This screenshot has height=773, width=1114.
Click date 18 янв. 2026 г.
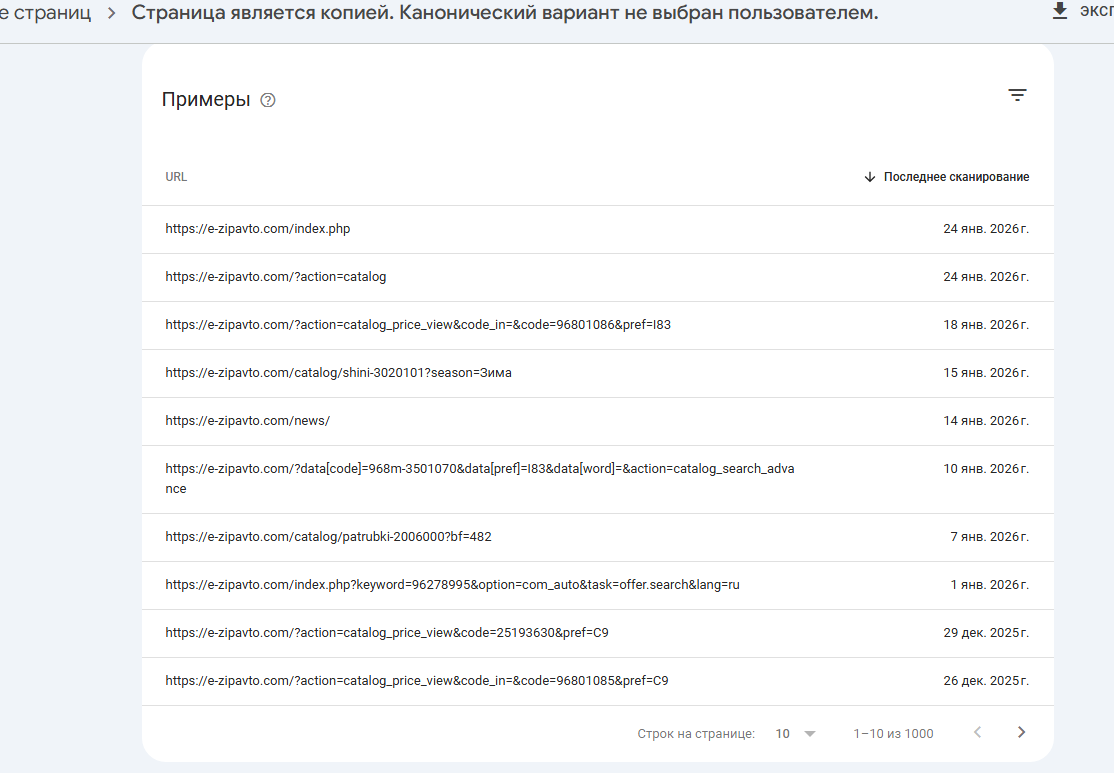pos(985,325)
